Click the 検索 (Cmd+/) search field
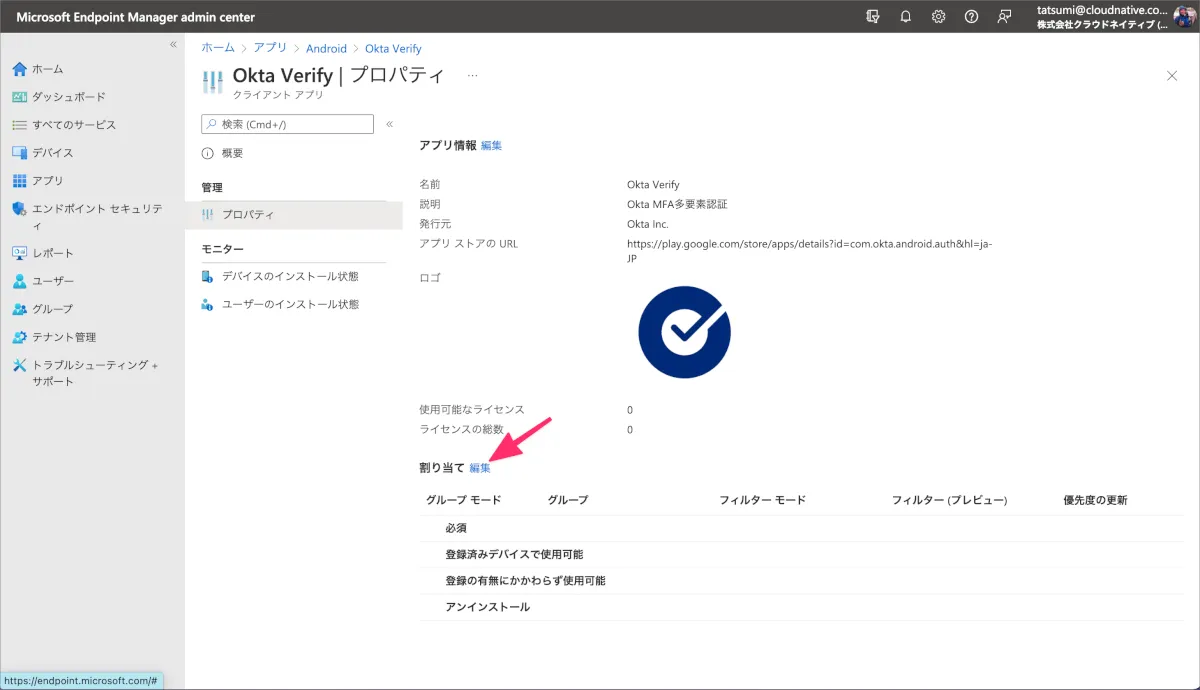Viewport: 1200px width, 690px height. pos(287,124)
